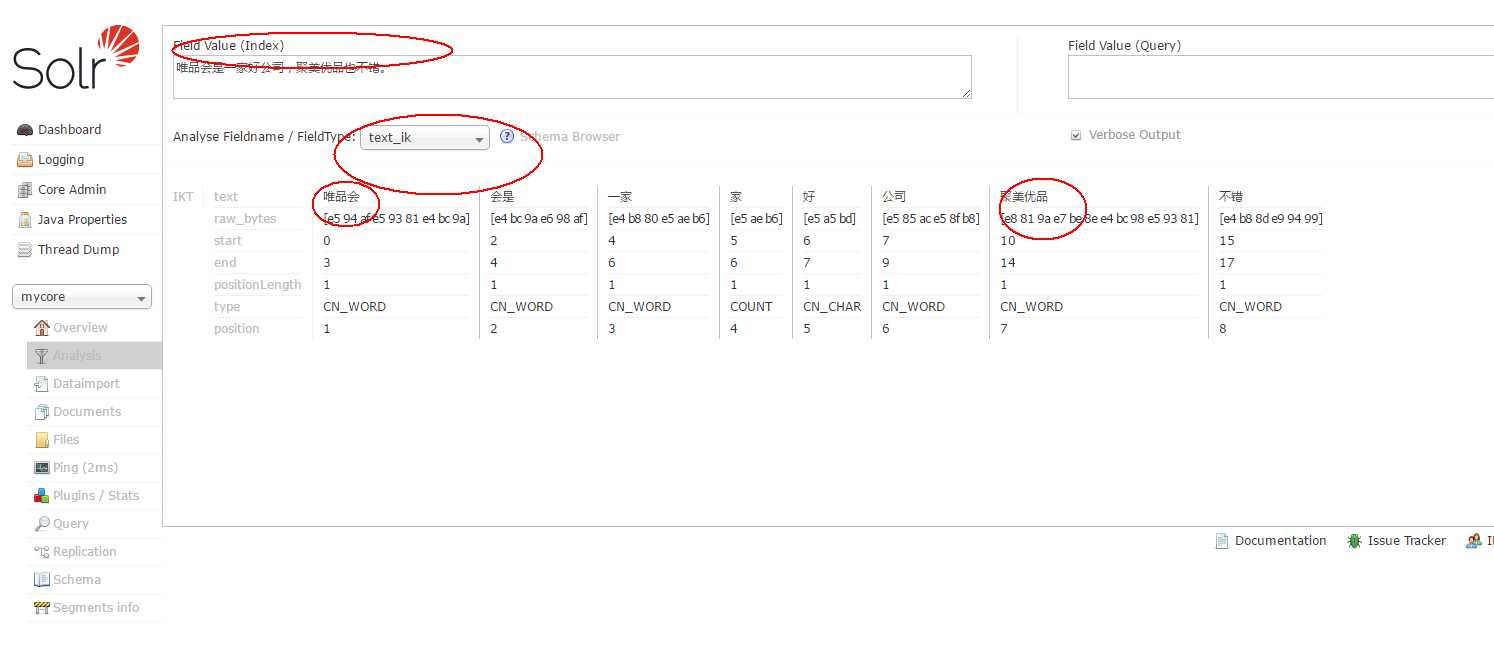Click the raw bytes [e5 a5 bd]

click(829, 219)
